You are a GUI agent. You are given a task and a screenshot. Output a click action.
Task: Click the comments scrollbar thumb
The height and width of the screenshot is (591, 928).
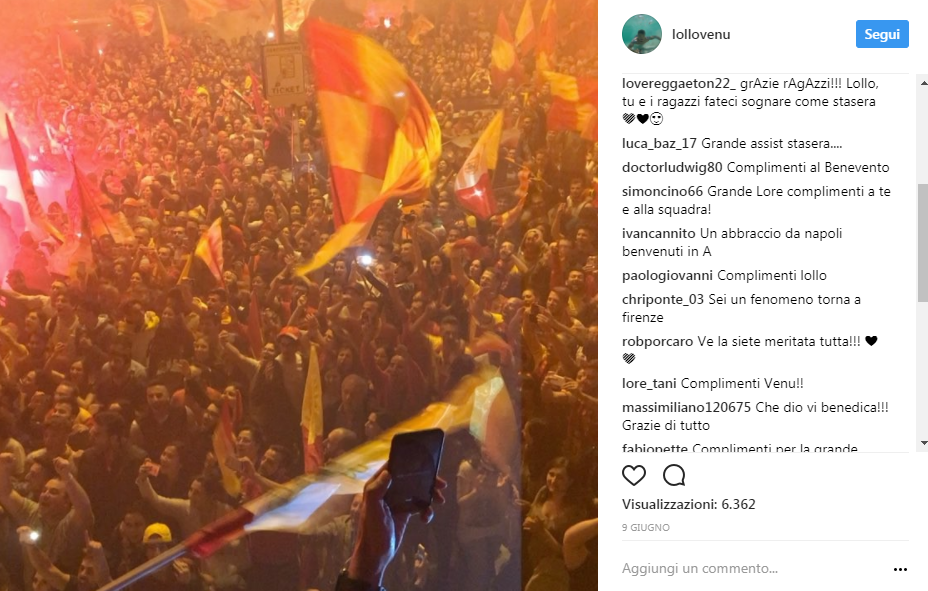pos(923,243)
